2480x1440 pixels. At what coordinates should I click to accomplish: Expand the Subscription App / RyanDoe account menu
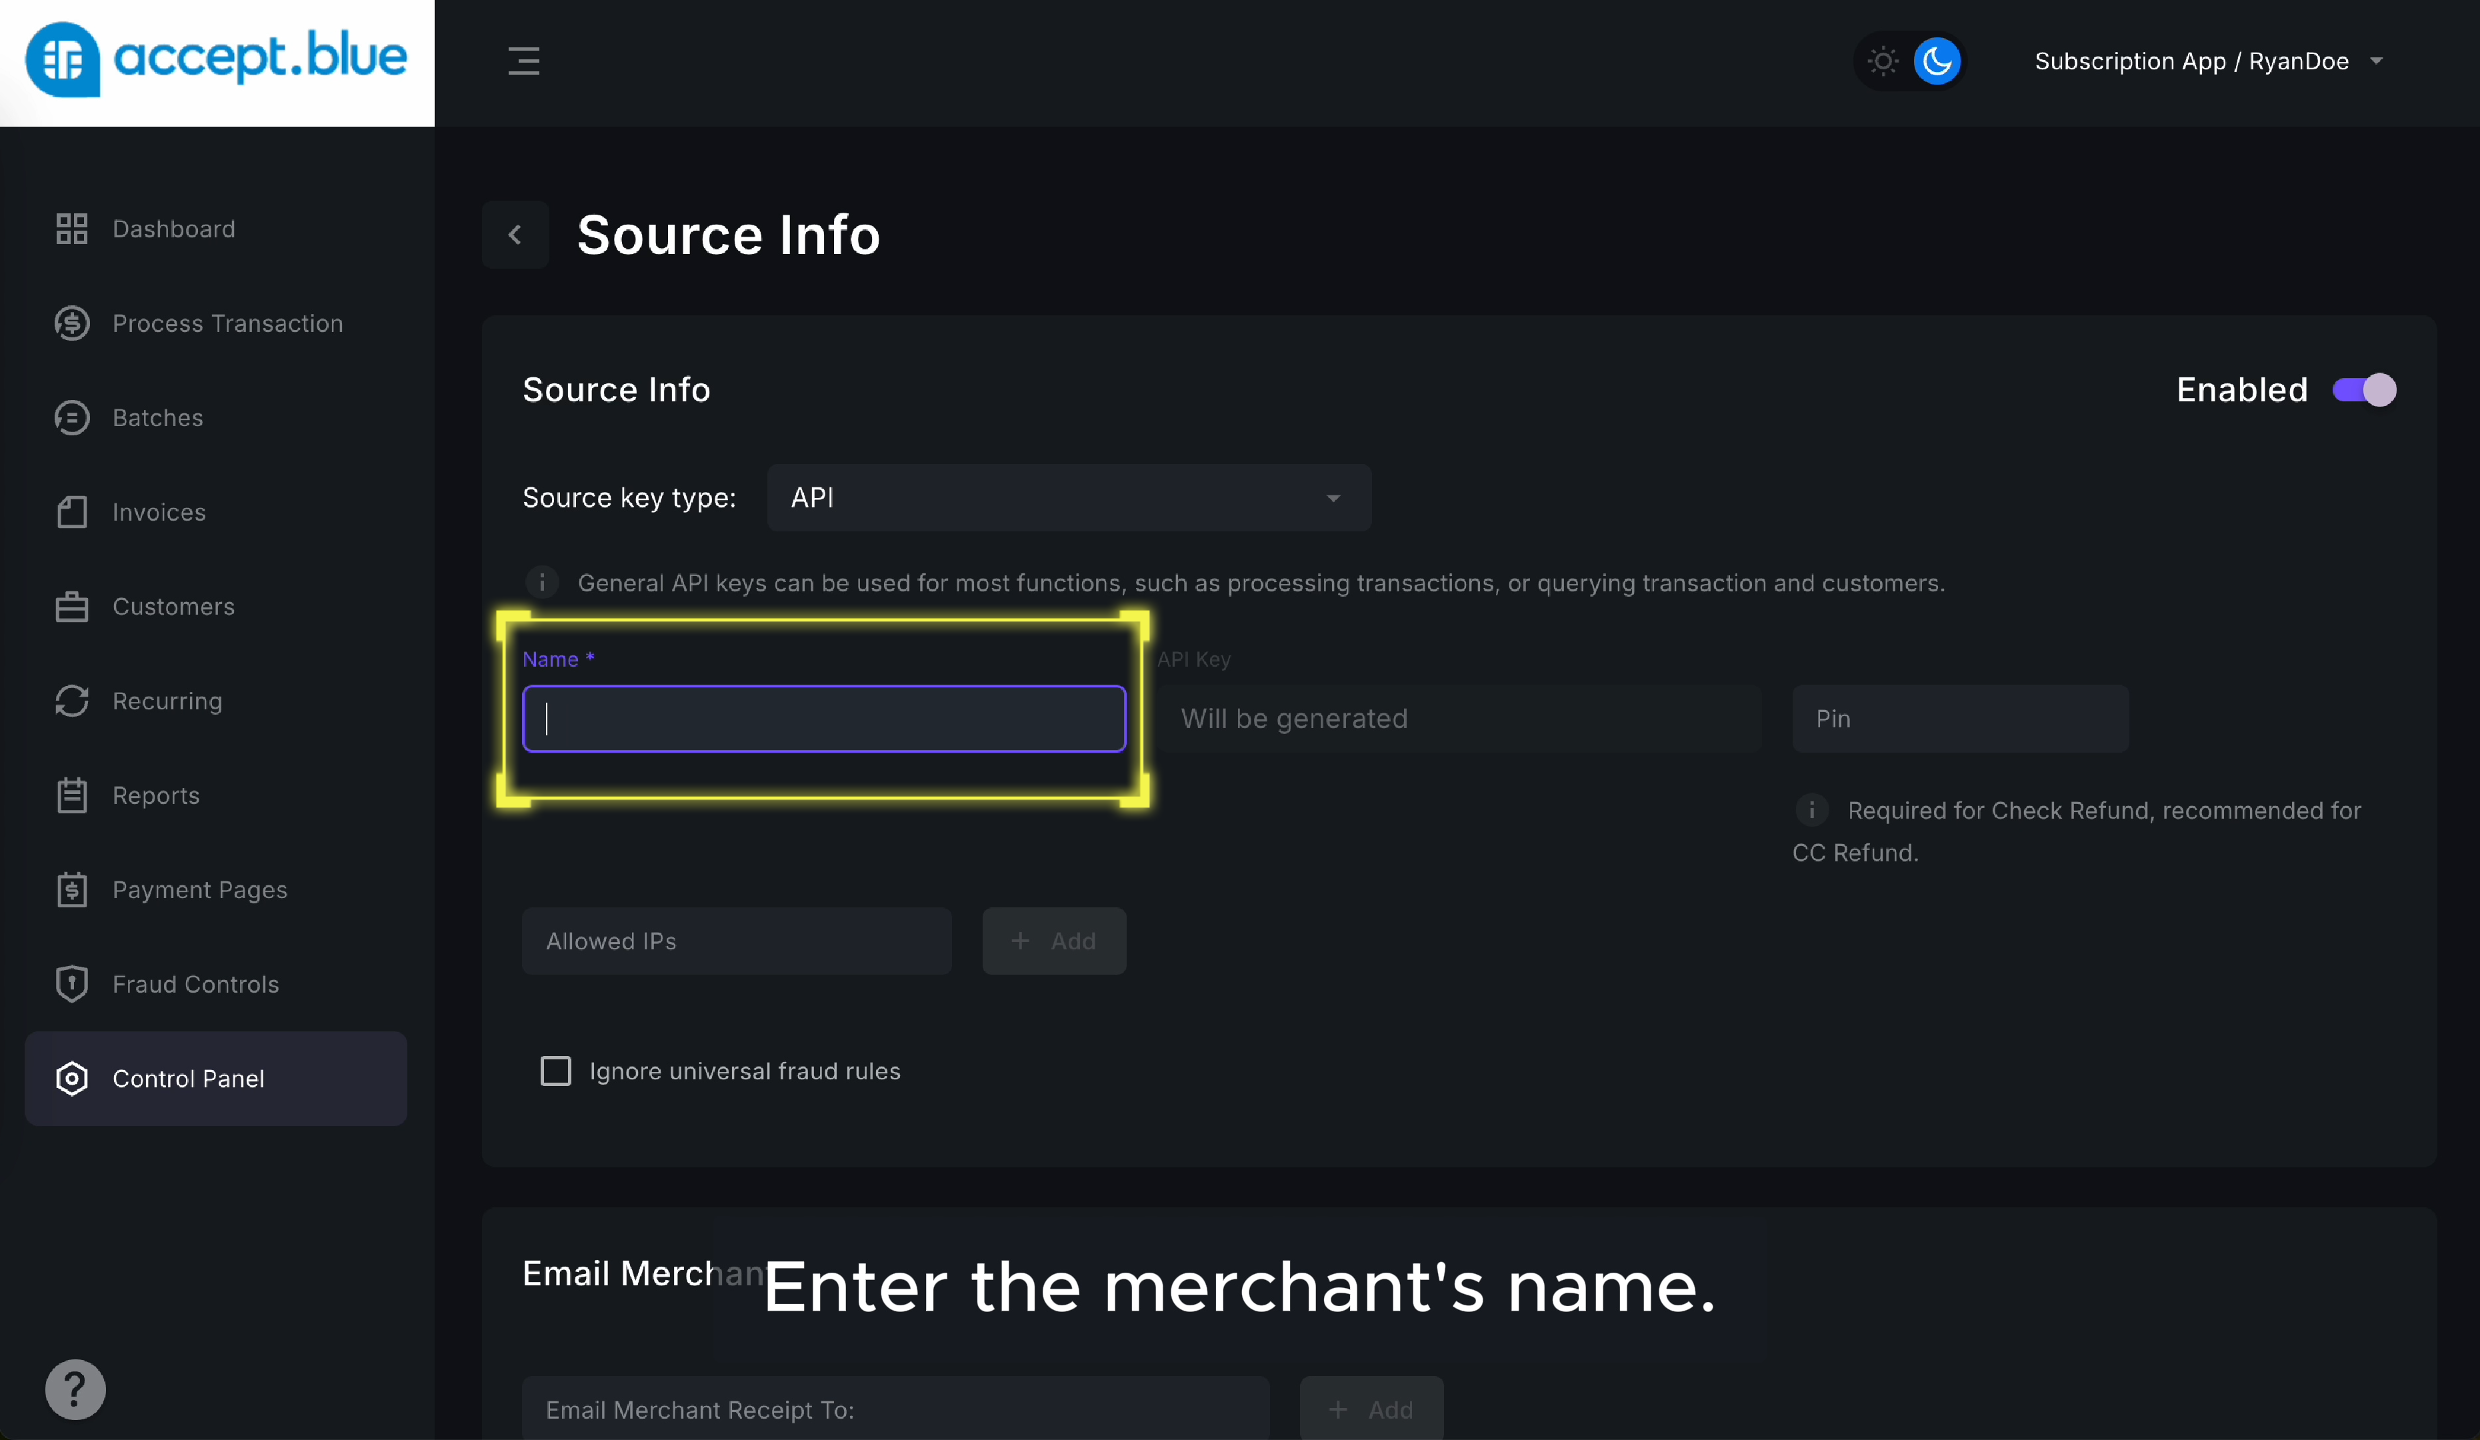click(2209, 61)
